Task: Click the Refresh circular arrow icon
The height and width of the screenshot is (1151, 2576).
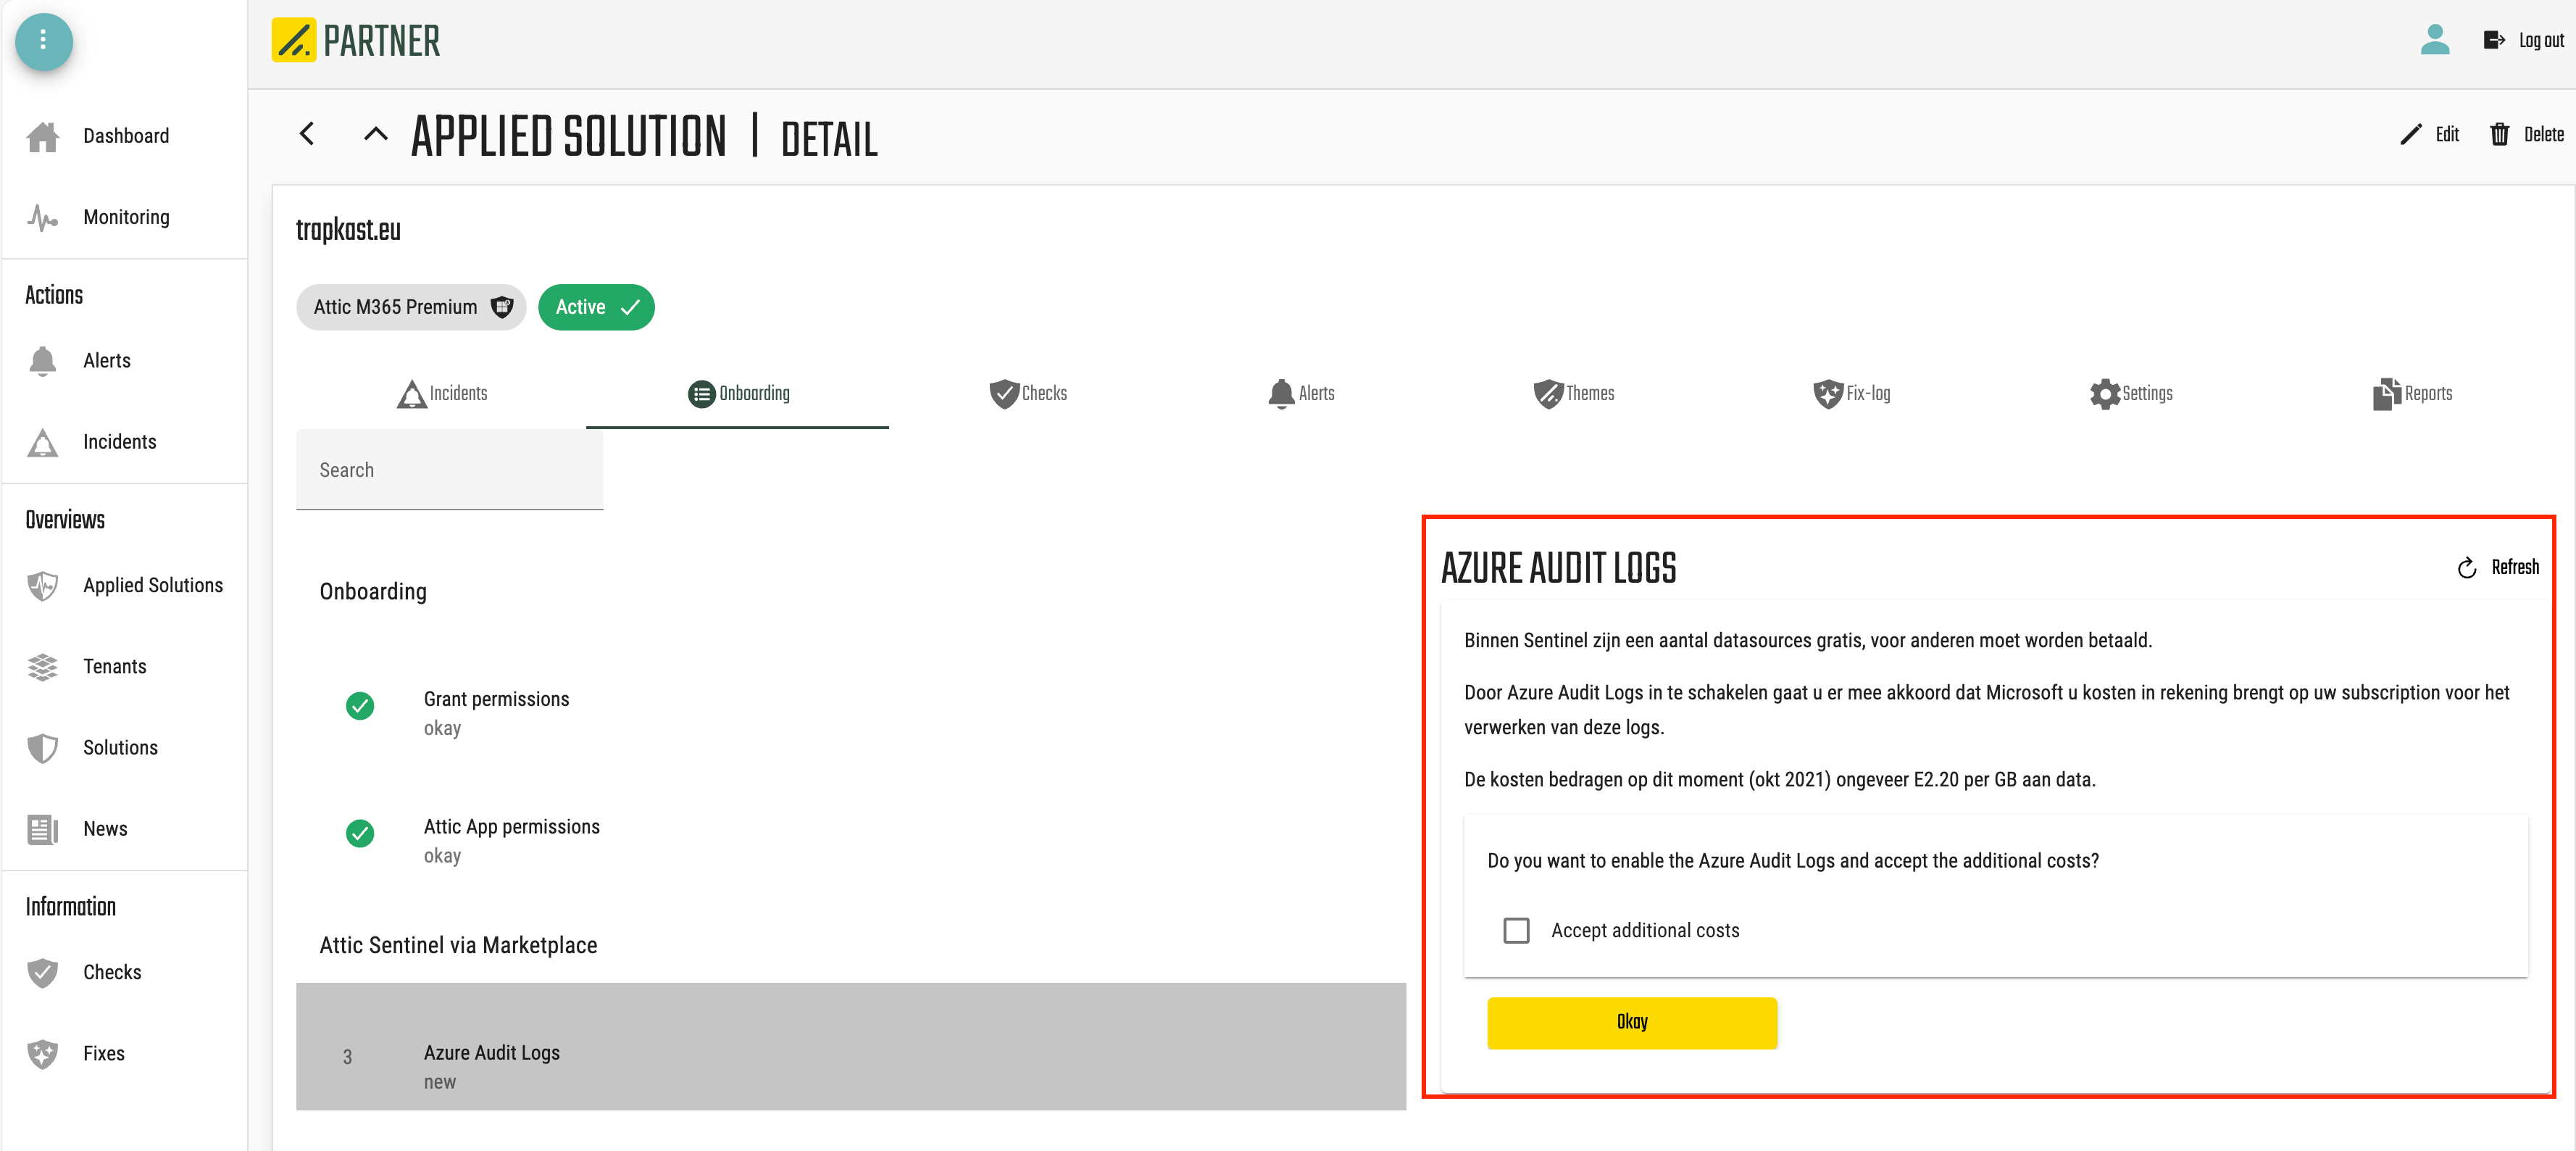Action: point(2467,568)
